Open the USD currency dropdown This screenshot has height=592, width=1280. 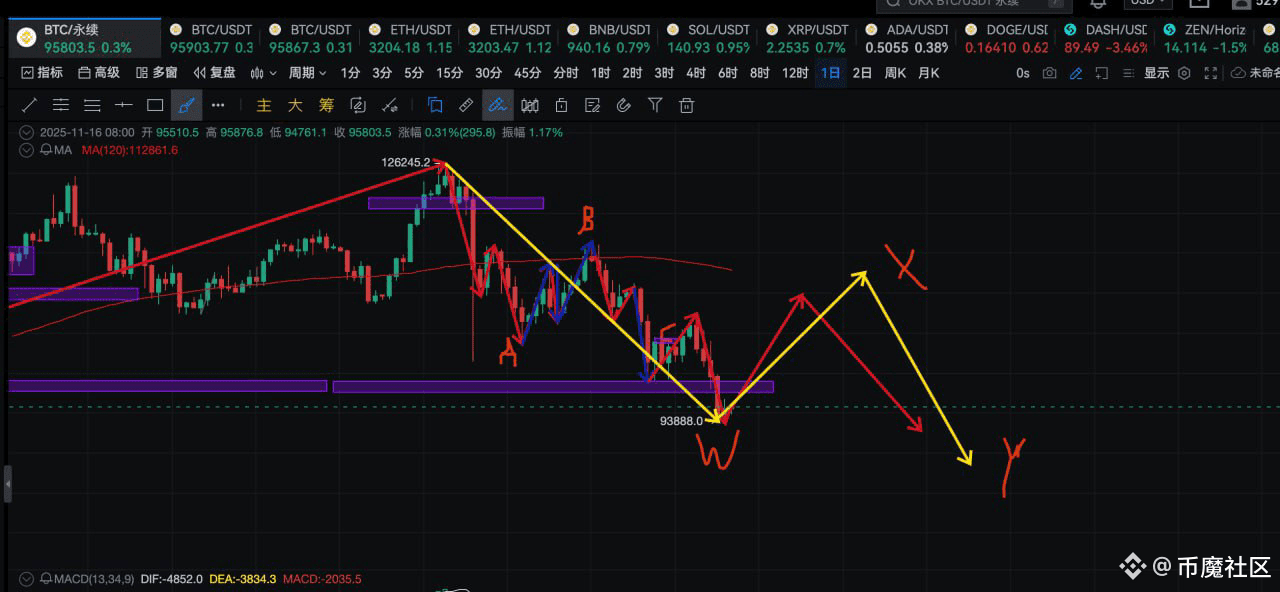(1149, 4)
